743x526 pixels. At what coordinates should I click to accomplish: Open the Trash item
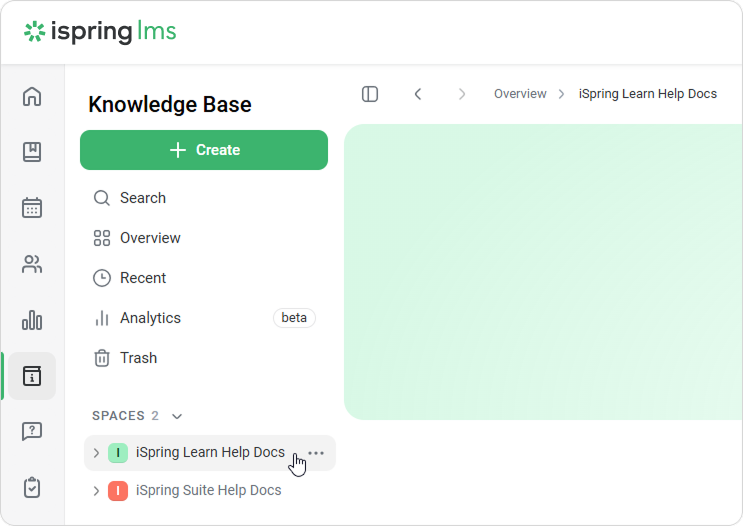pos(138,358)
